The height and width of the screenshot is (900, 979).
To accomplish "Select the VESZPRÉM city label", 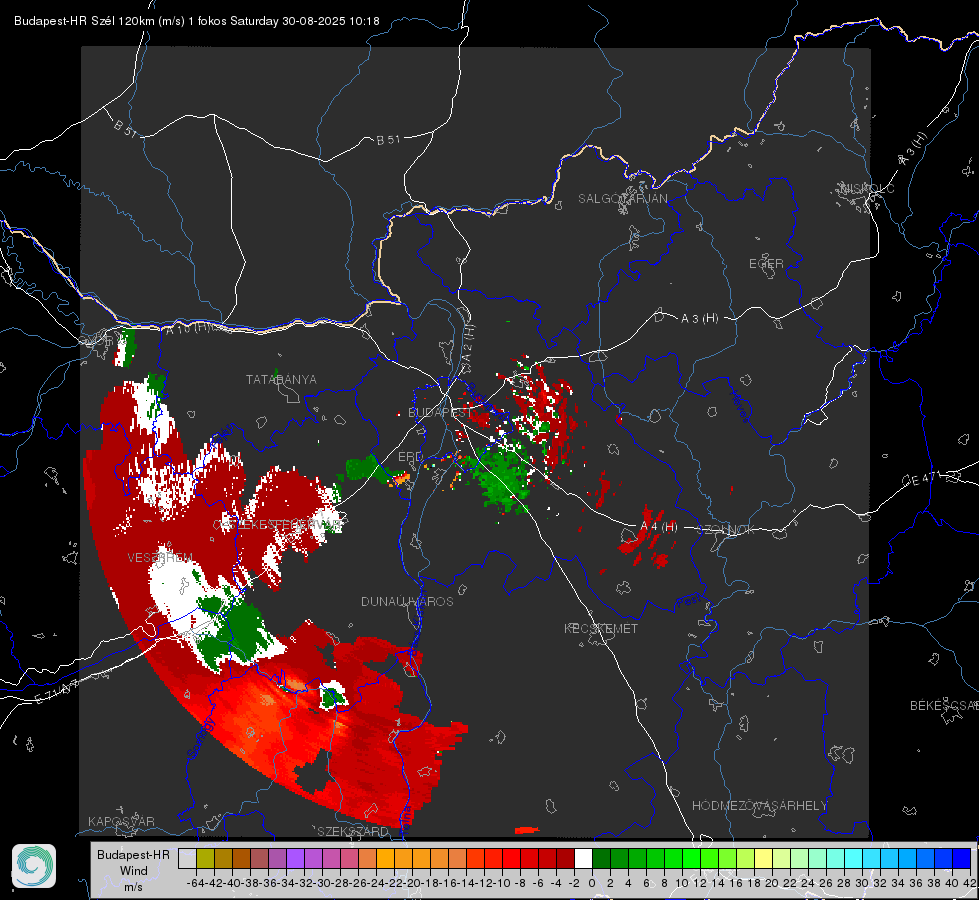I will [160, 557].
